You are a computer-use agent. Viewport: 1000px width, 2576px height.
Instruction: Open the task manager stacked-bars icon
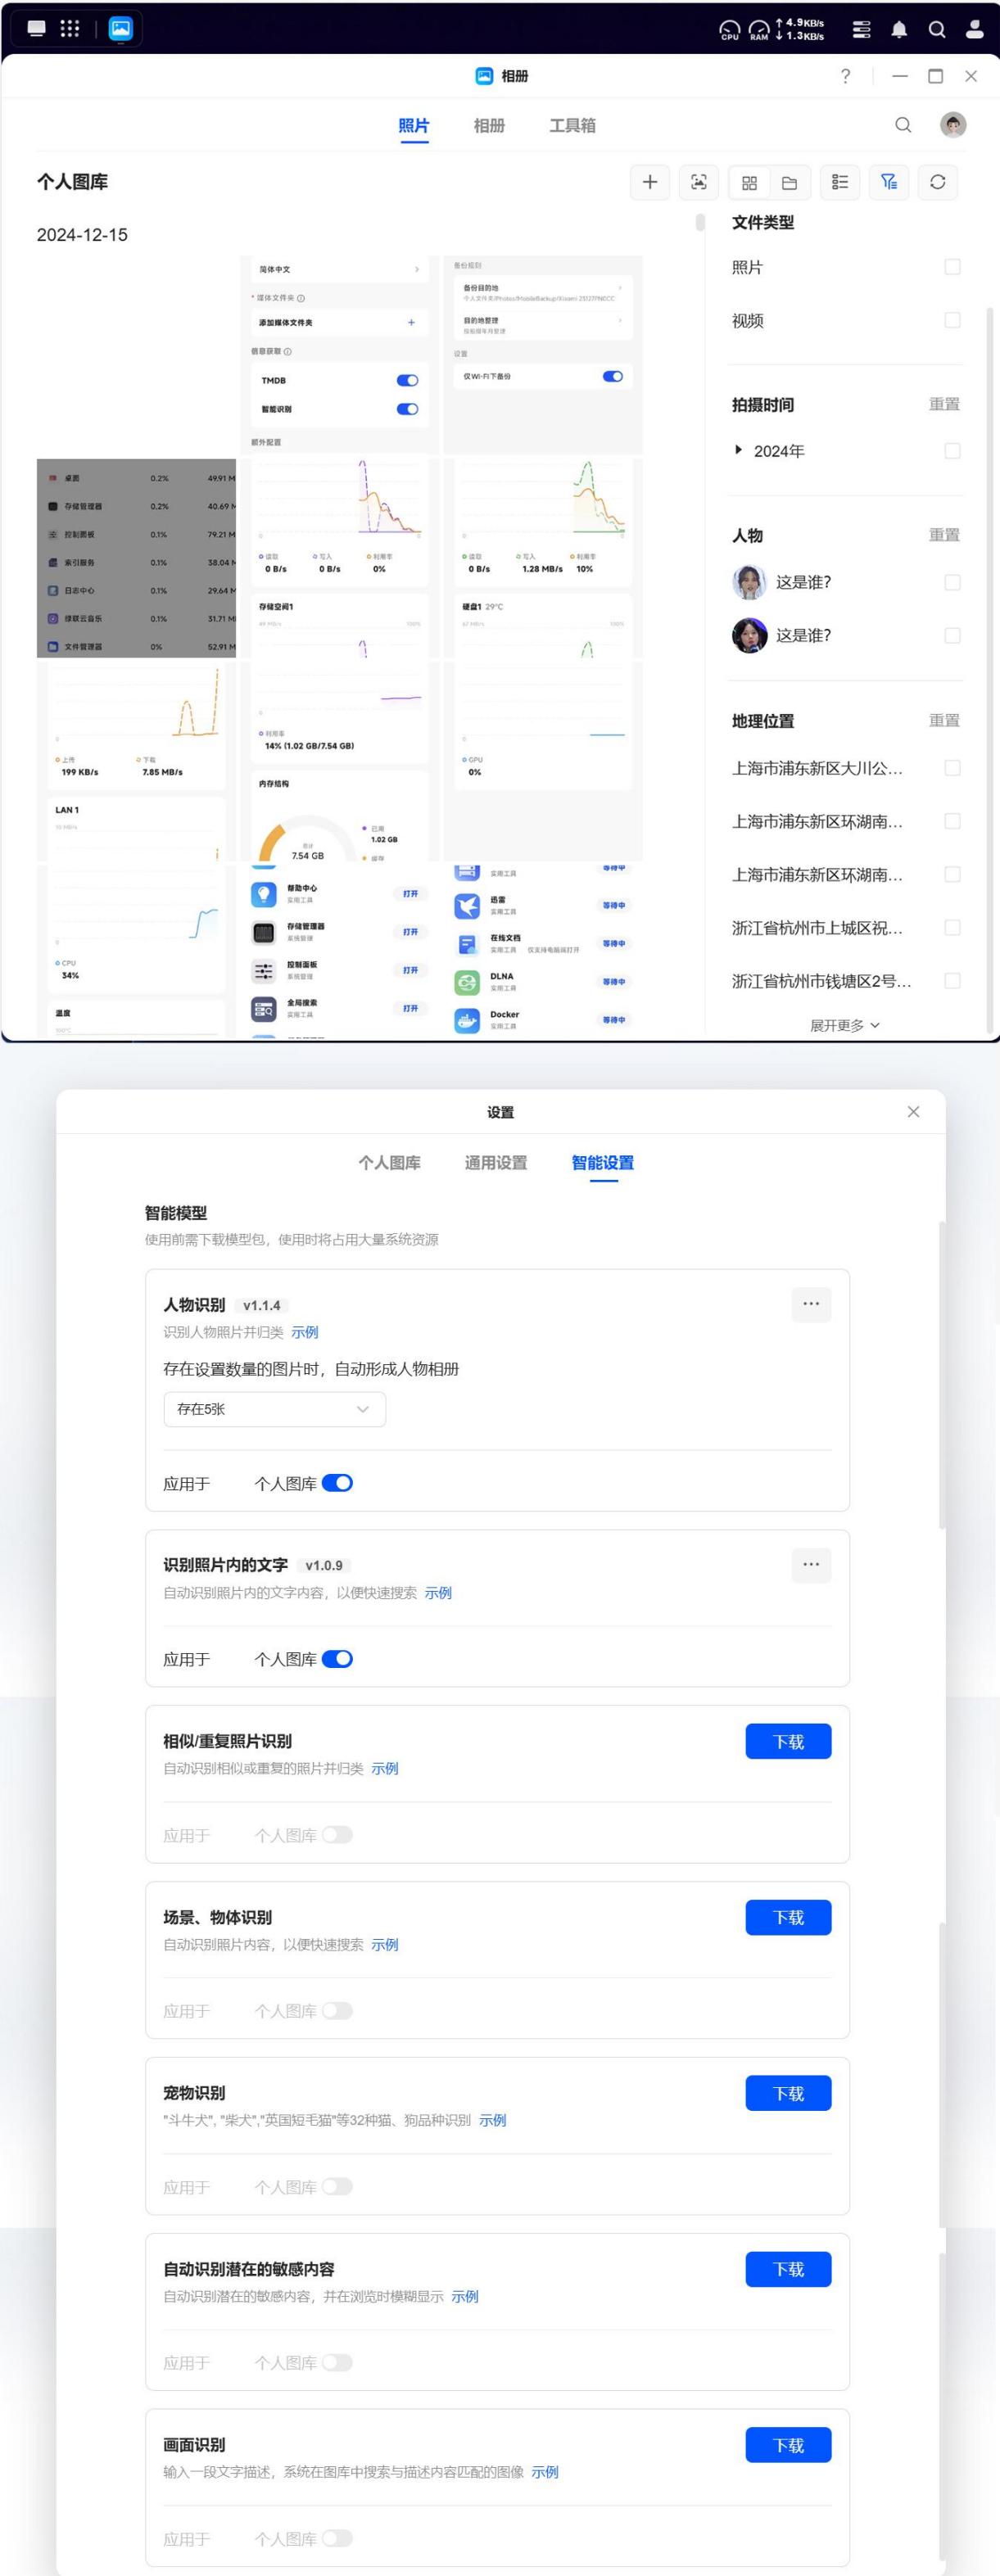[861, 29]
